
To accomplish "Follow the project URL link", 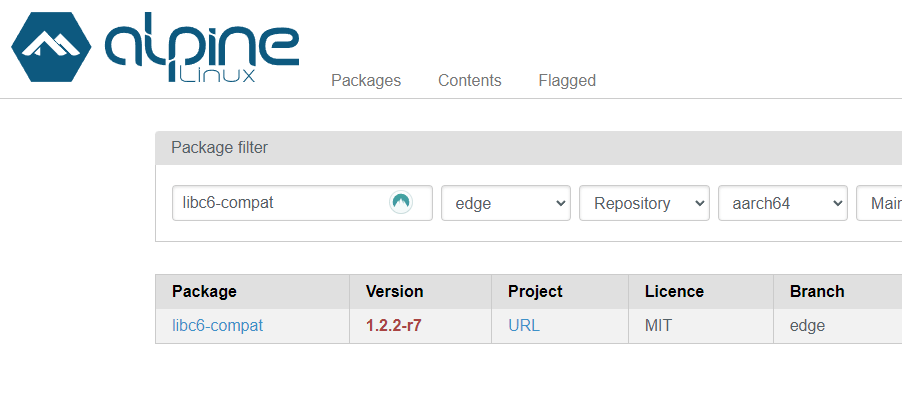I will (524, 326).
